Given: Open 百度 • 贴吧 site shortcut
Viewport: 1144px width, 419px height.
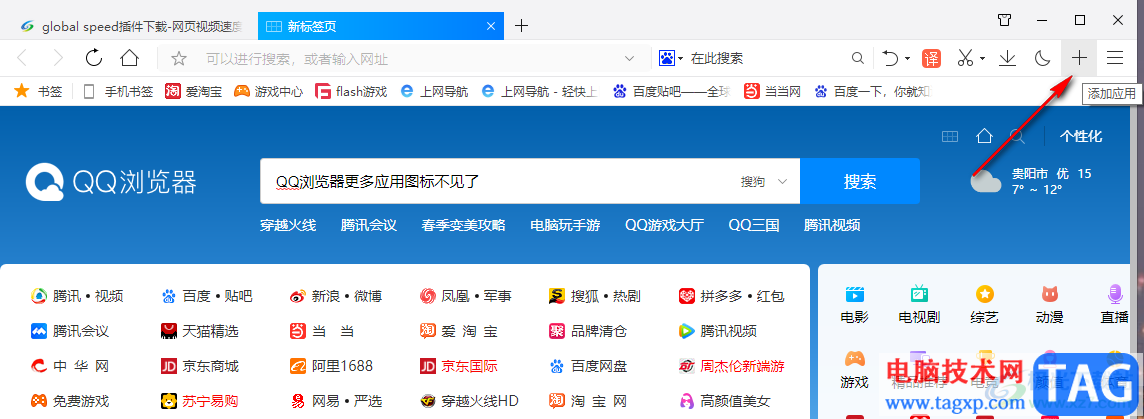Looking at the screenshot, I should [x=206, y=296].
